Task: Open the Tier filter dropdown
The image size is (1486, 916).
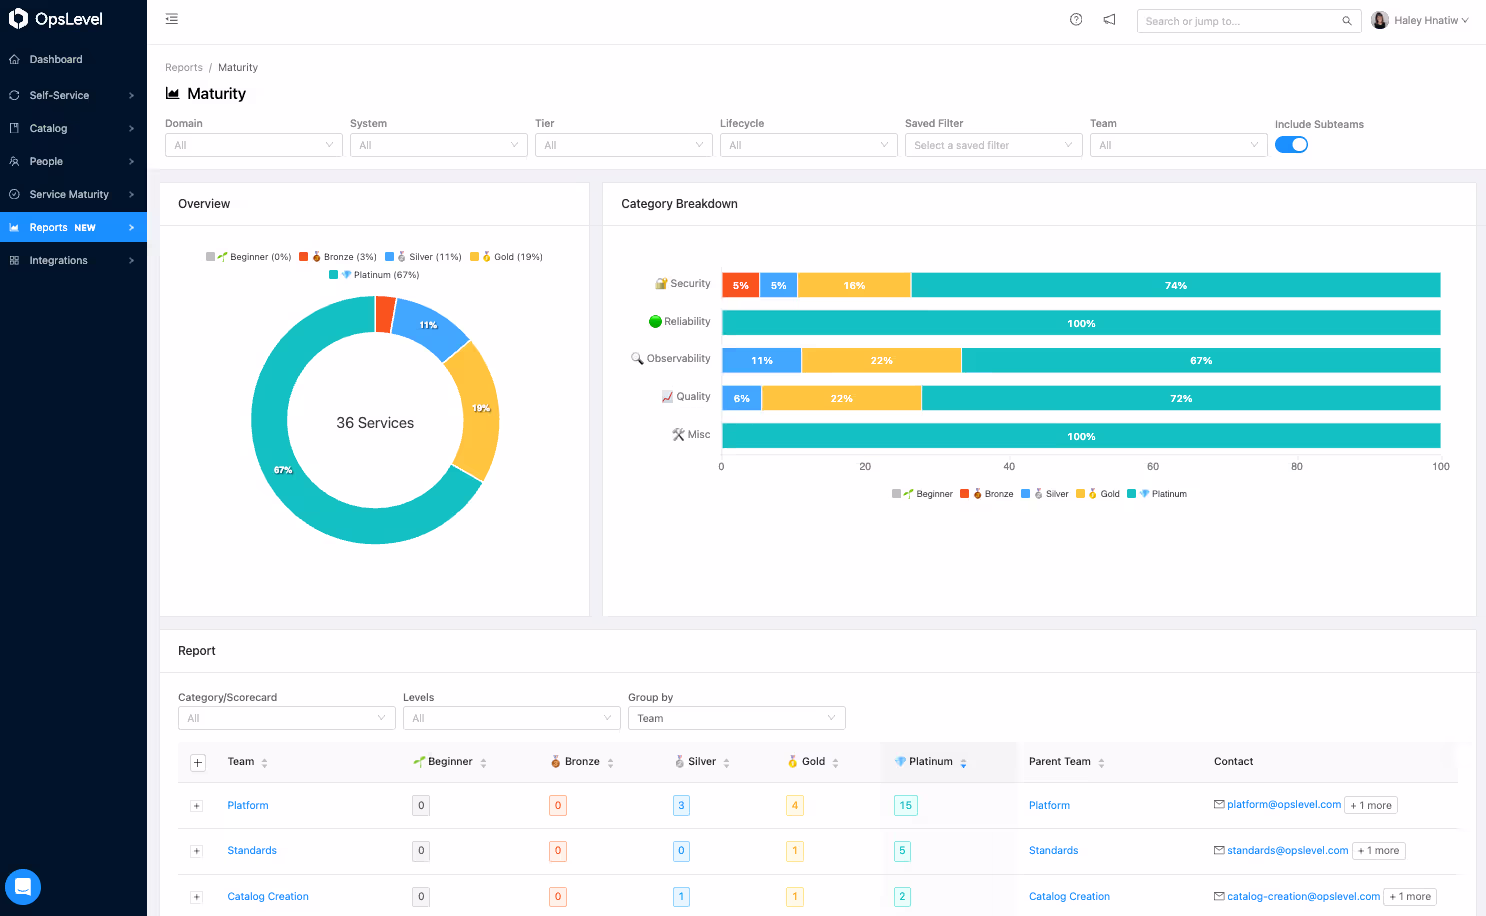Action: [x=624, y=145]
